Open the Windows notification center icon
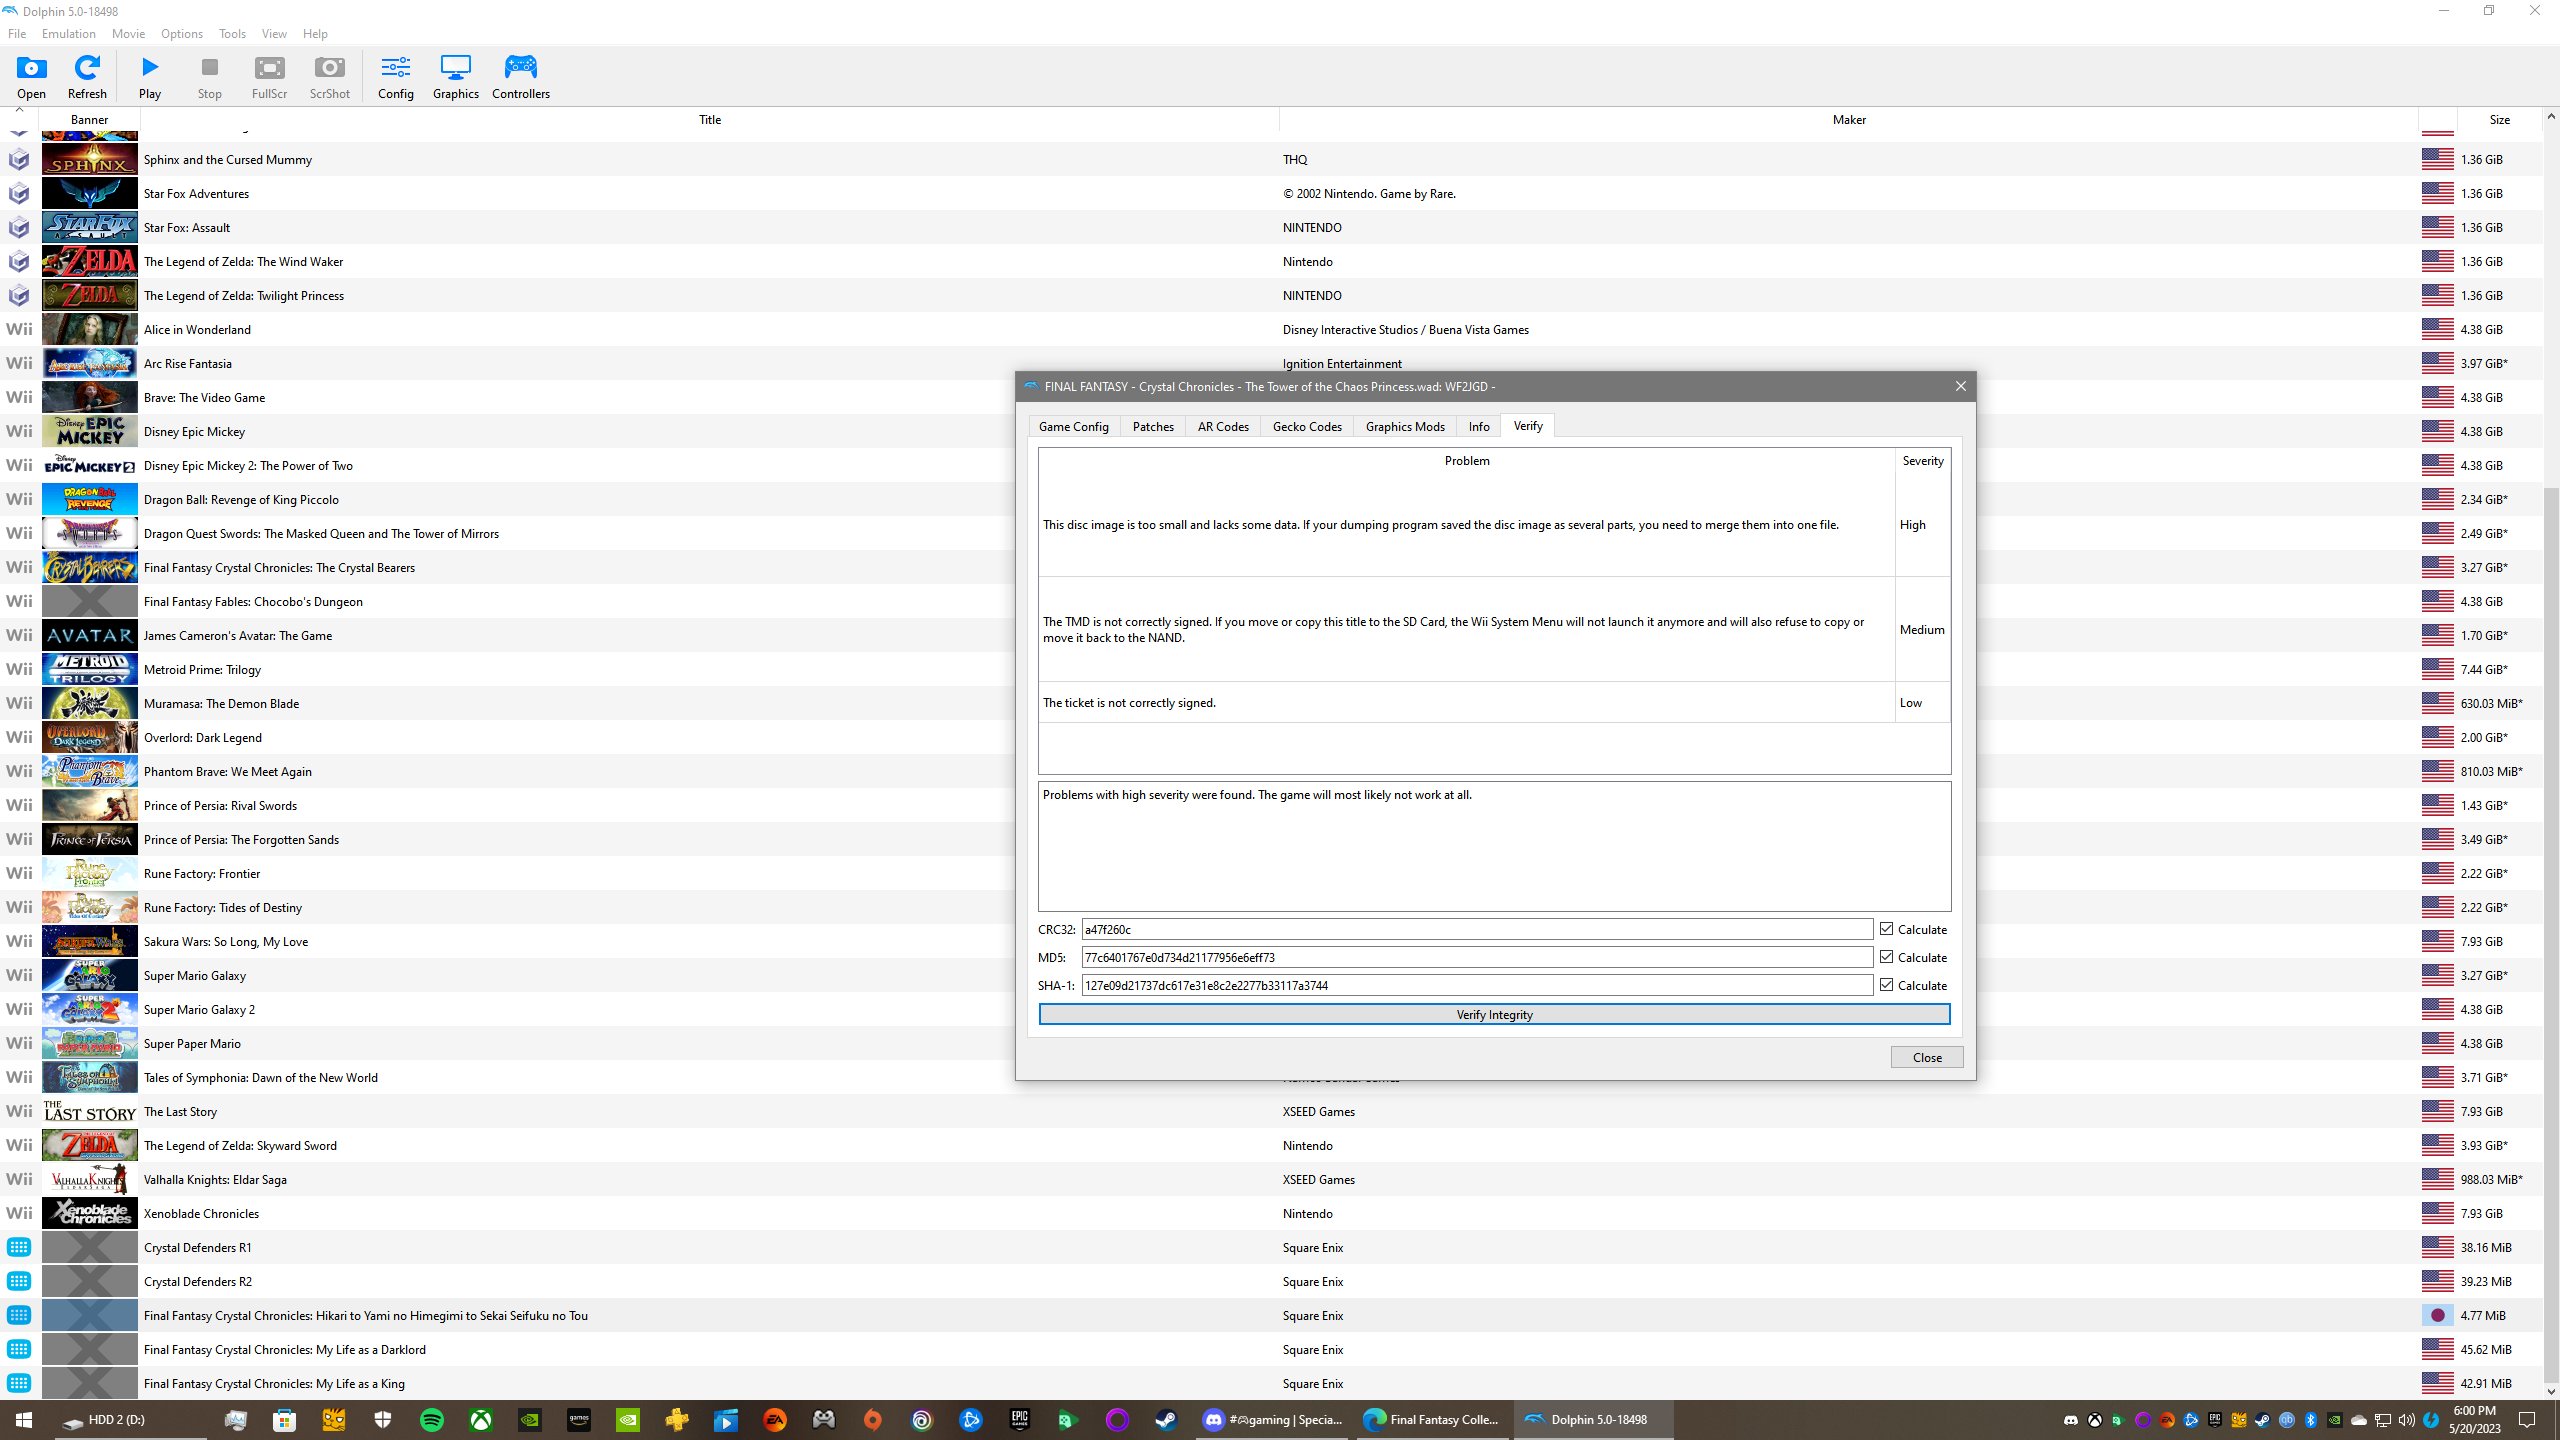This screenshot has height=1440, width=2560. coord(2527,1420)
